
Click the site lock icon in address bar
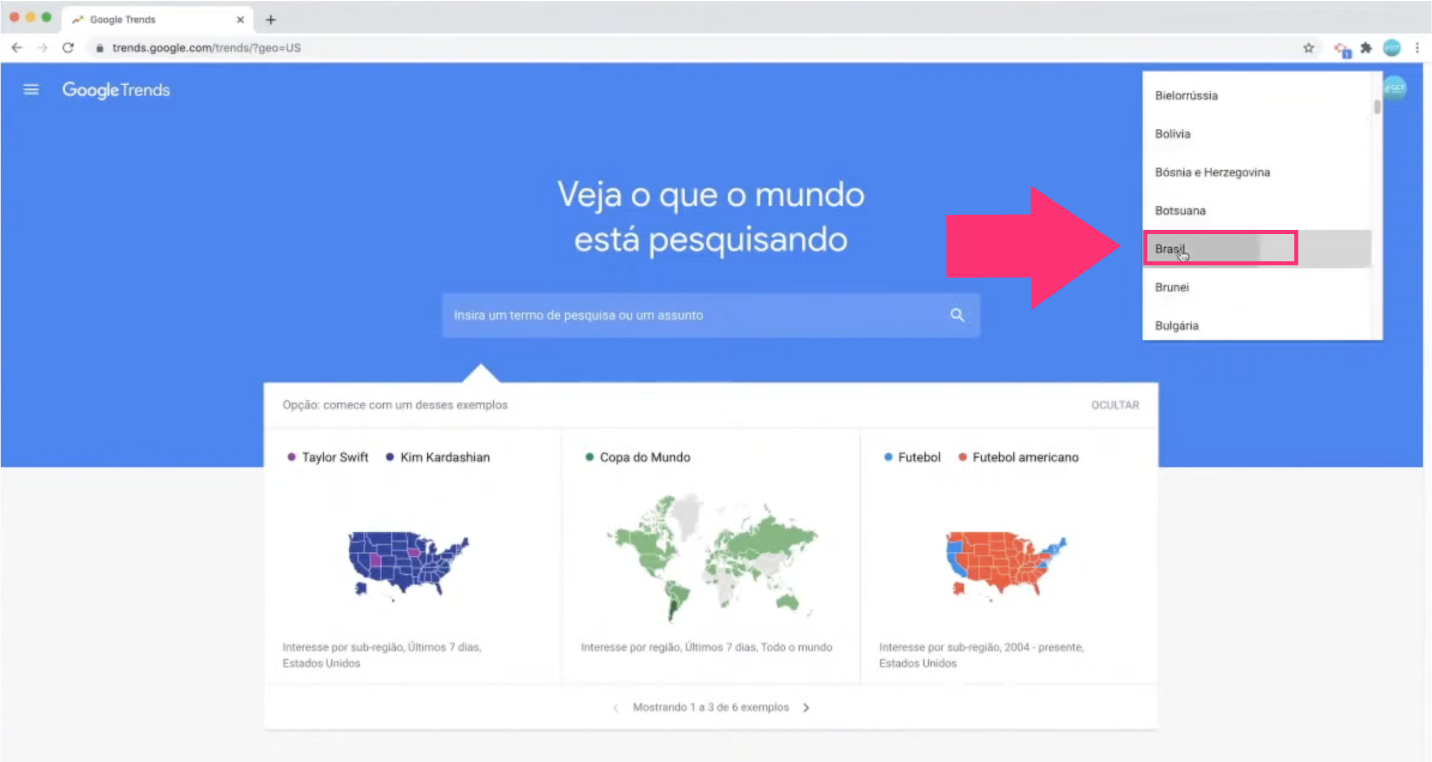99,47
